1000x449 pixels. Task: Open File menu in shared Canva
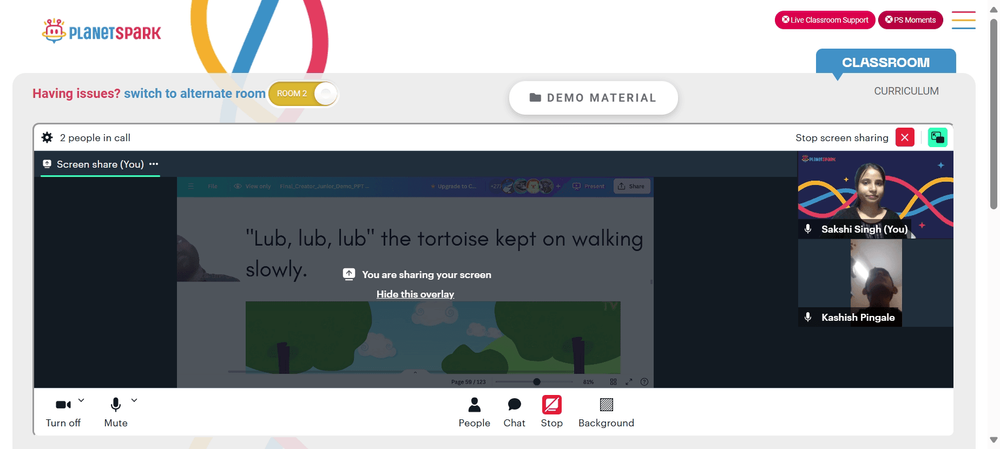pyautogui.click(x=213, y=186)
